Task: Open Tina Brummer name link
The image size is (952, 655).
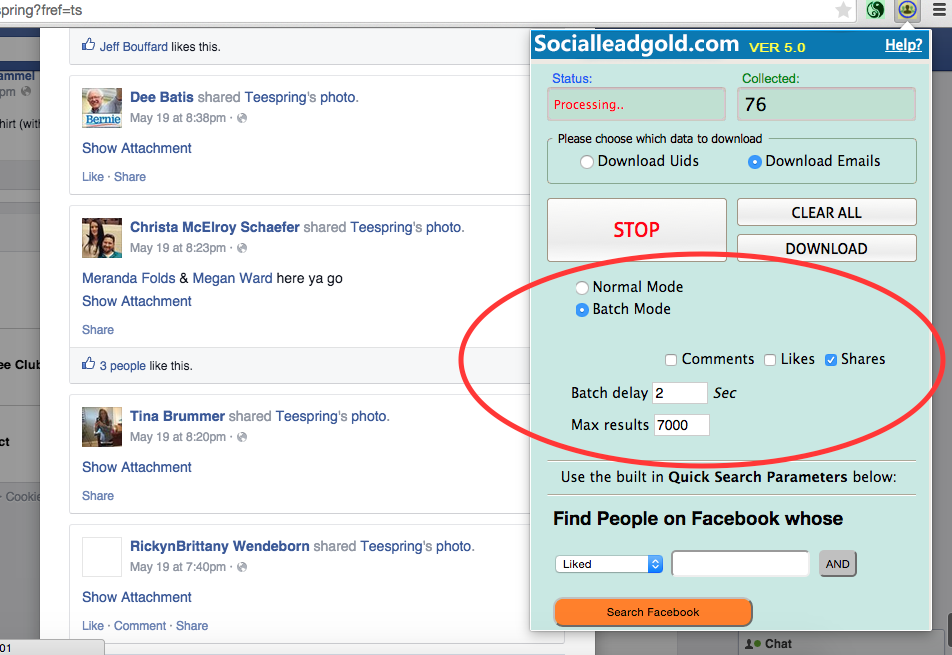Action: click(177, 416)
